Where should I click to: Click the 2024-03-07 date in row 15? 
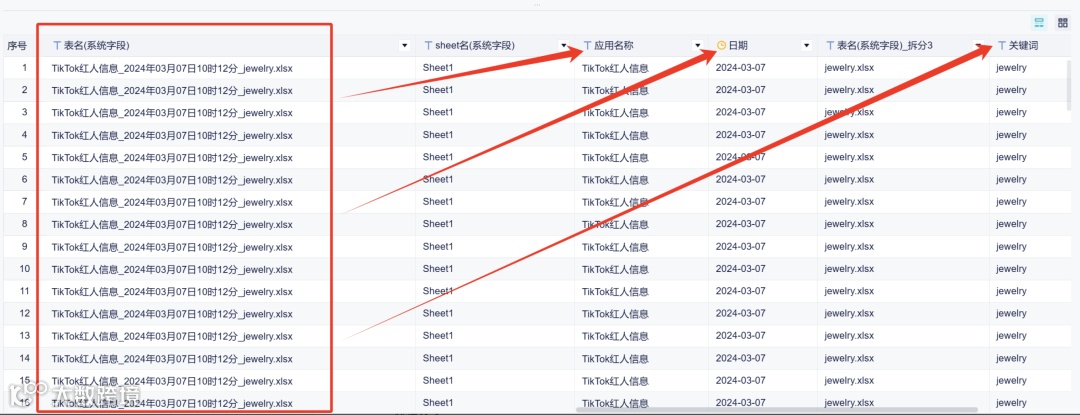pyautogui.click(x=740, y=381)
